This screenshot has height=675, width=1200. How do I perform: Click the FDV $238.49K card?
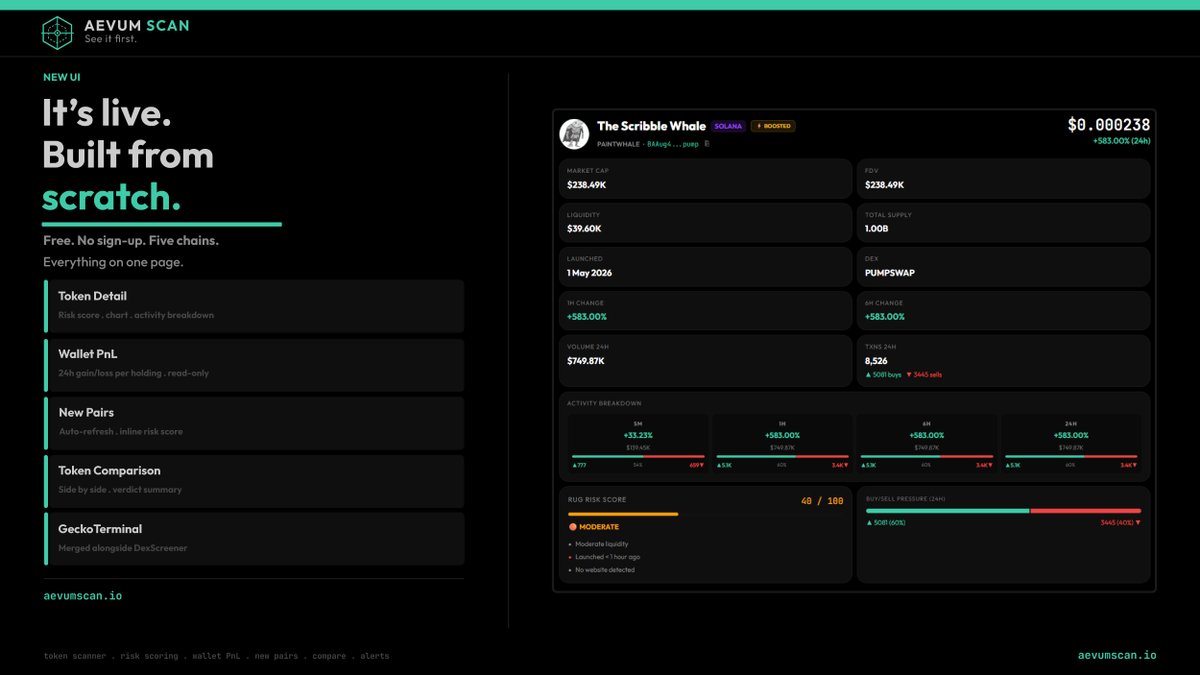click(1003, 178)
